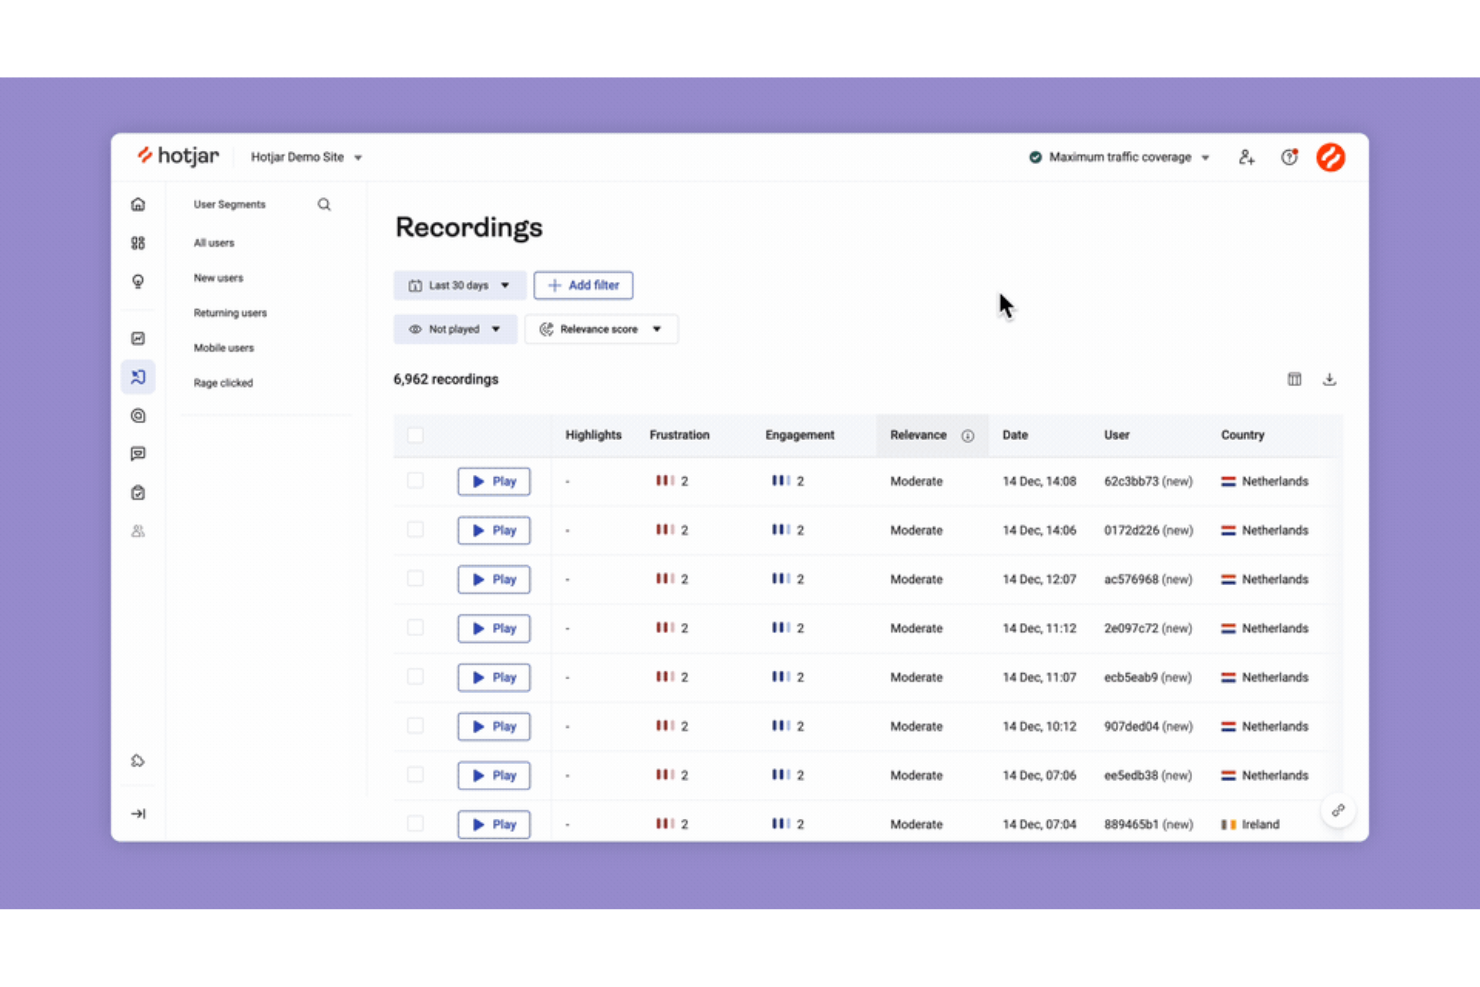Expand the Relevance score filter
The height and width of the screenshot is (987, 1480).
point(601,328)
